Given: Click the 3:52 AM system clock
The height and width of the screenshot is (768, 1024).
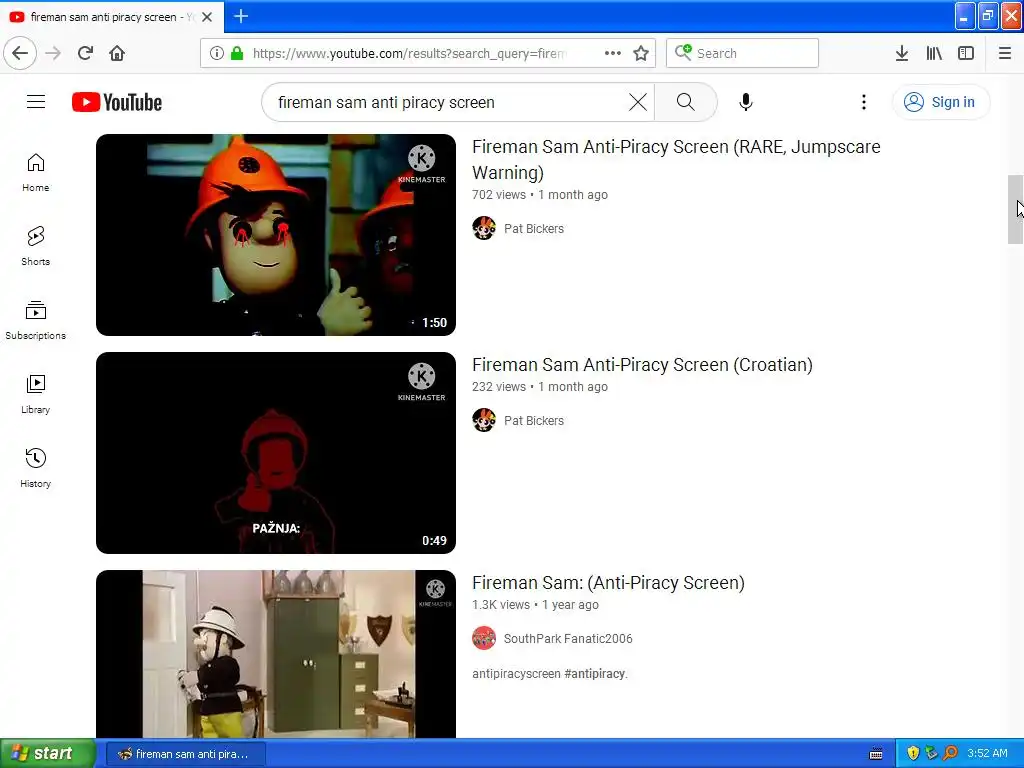Looking at the screenshot, I should tap(987, 753).
